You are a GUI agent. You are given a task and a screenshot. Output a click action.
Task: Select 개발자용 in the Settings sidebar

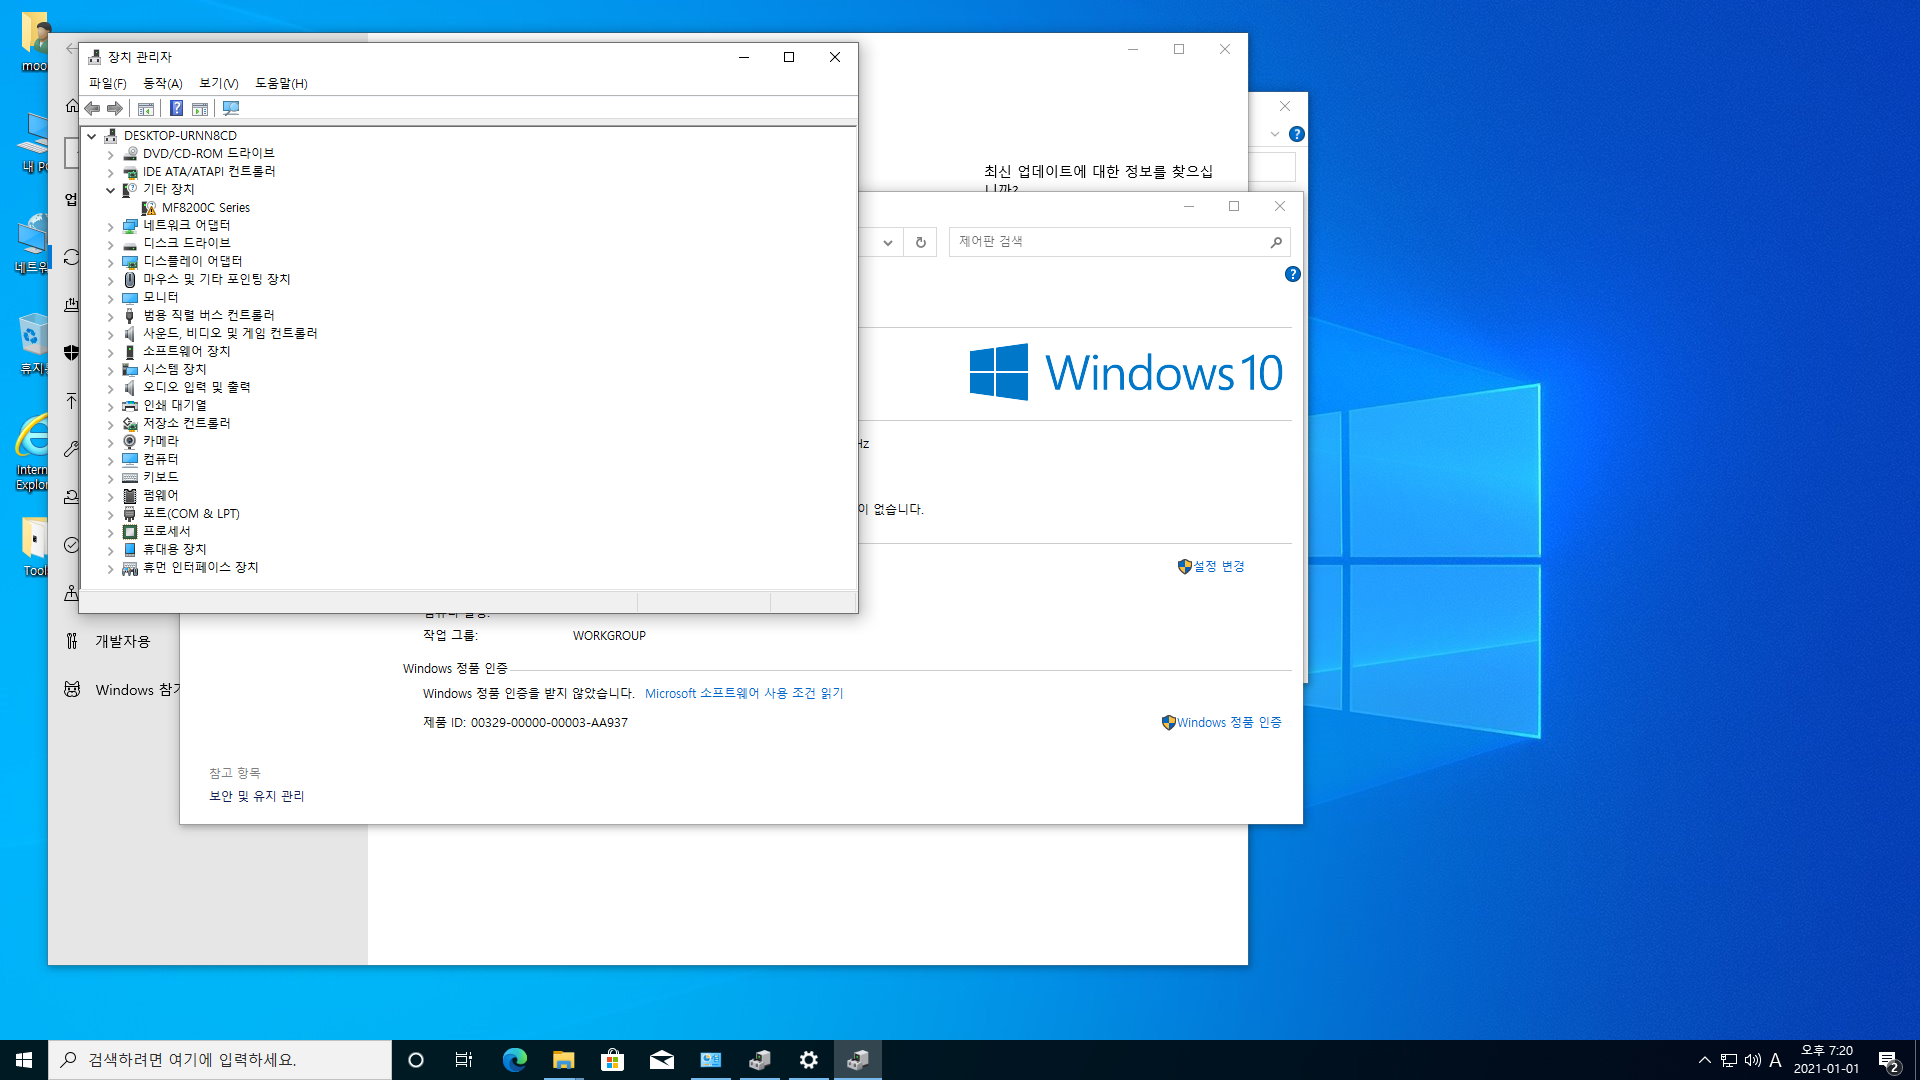pyautogui.click(x=122, y=641)
